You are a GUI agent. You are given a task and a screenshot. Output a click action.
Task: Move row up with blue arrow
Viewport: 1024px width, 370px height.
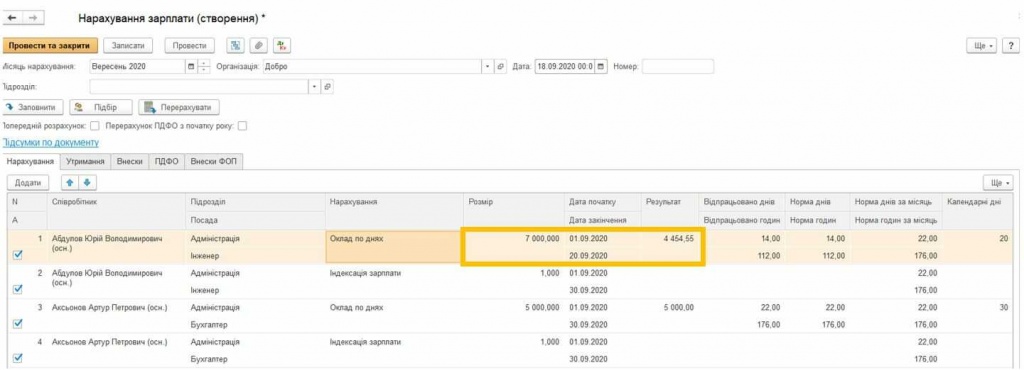pos(70,182)
